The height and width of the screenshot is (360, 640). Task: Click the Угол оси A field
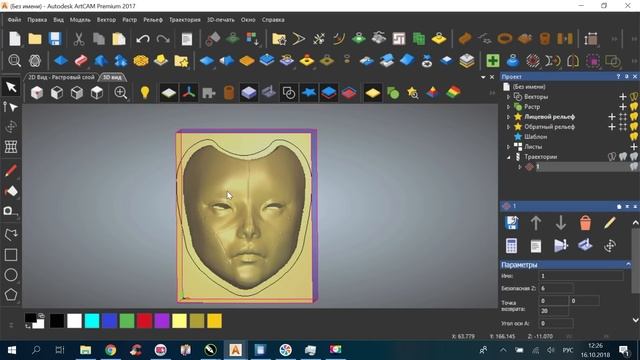click(x=556, y=323)
